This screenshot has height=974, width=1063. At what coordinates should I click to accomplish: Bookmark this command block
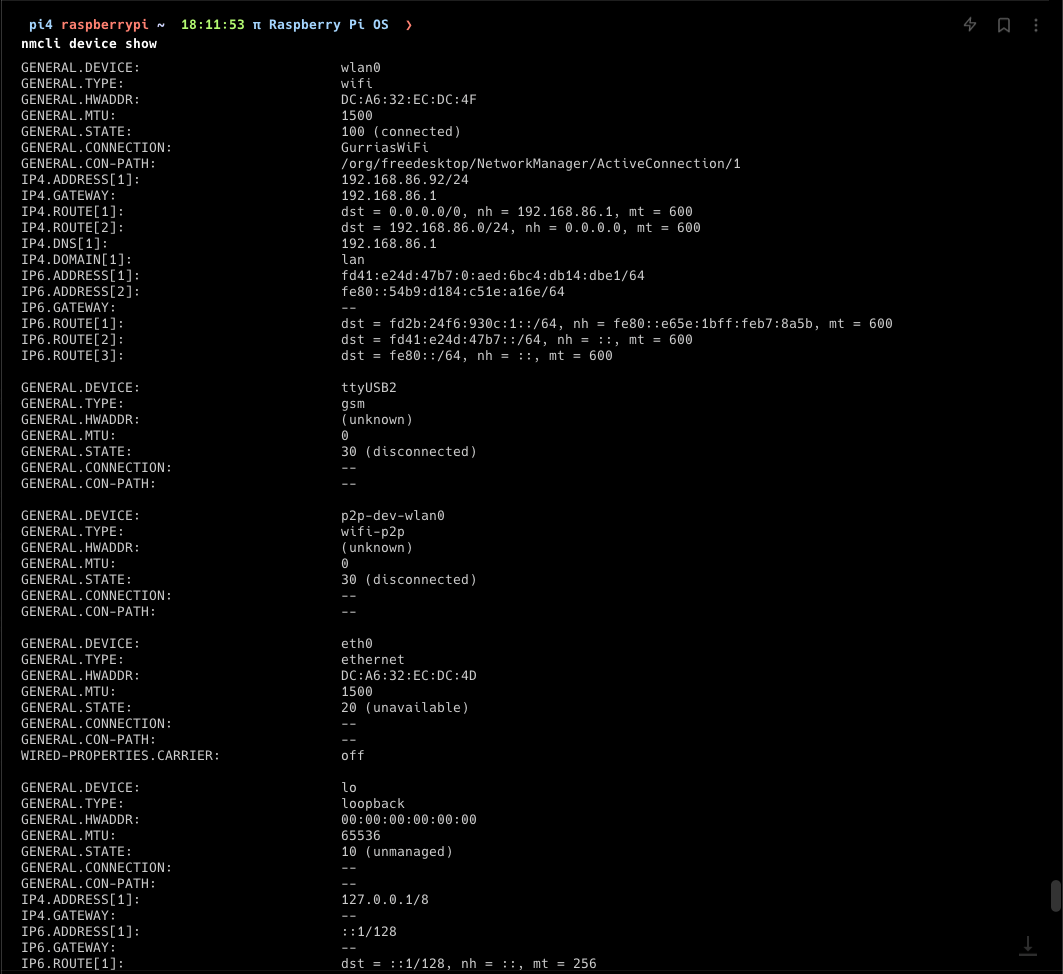(1003, 25)
